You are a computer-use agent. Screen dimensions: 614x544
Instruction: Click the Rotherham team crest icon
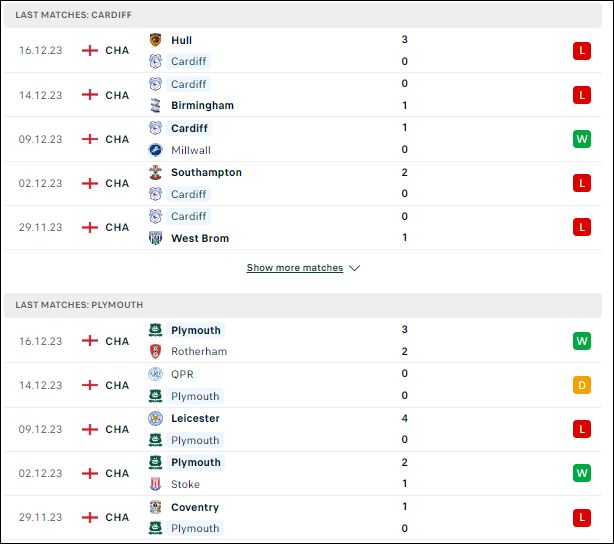155,351
